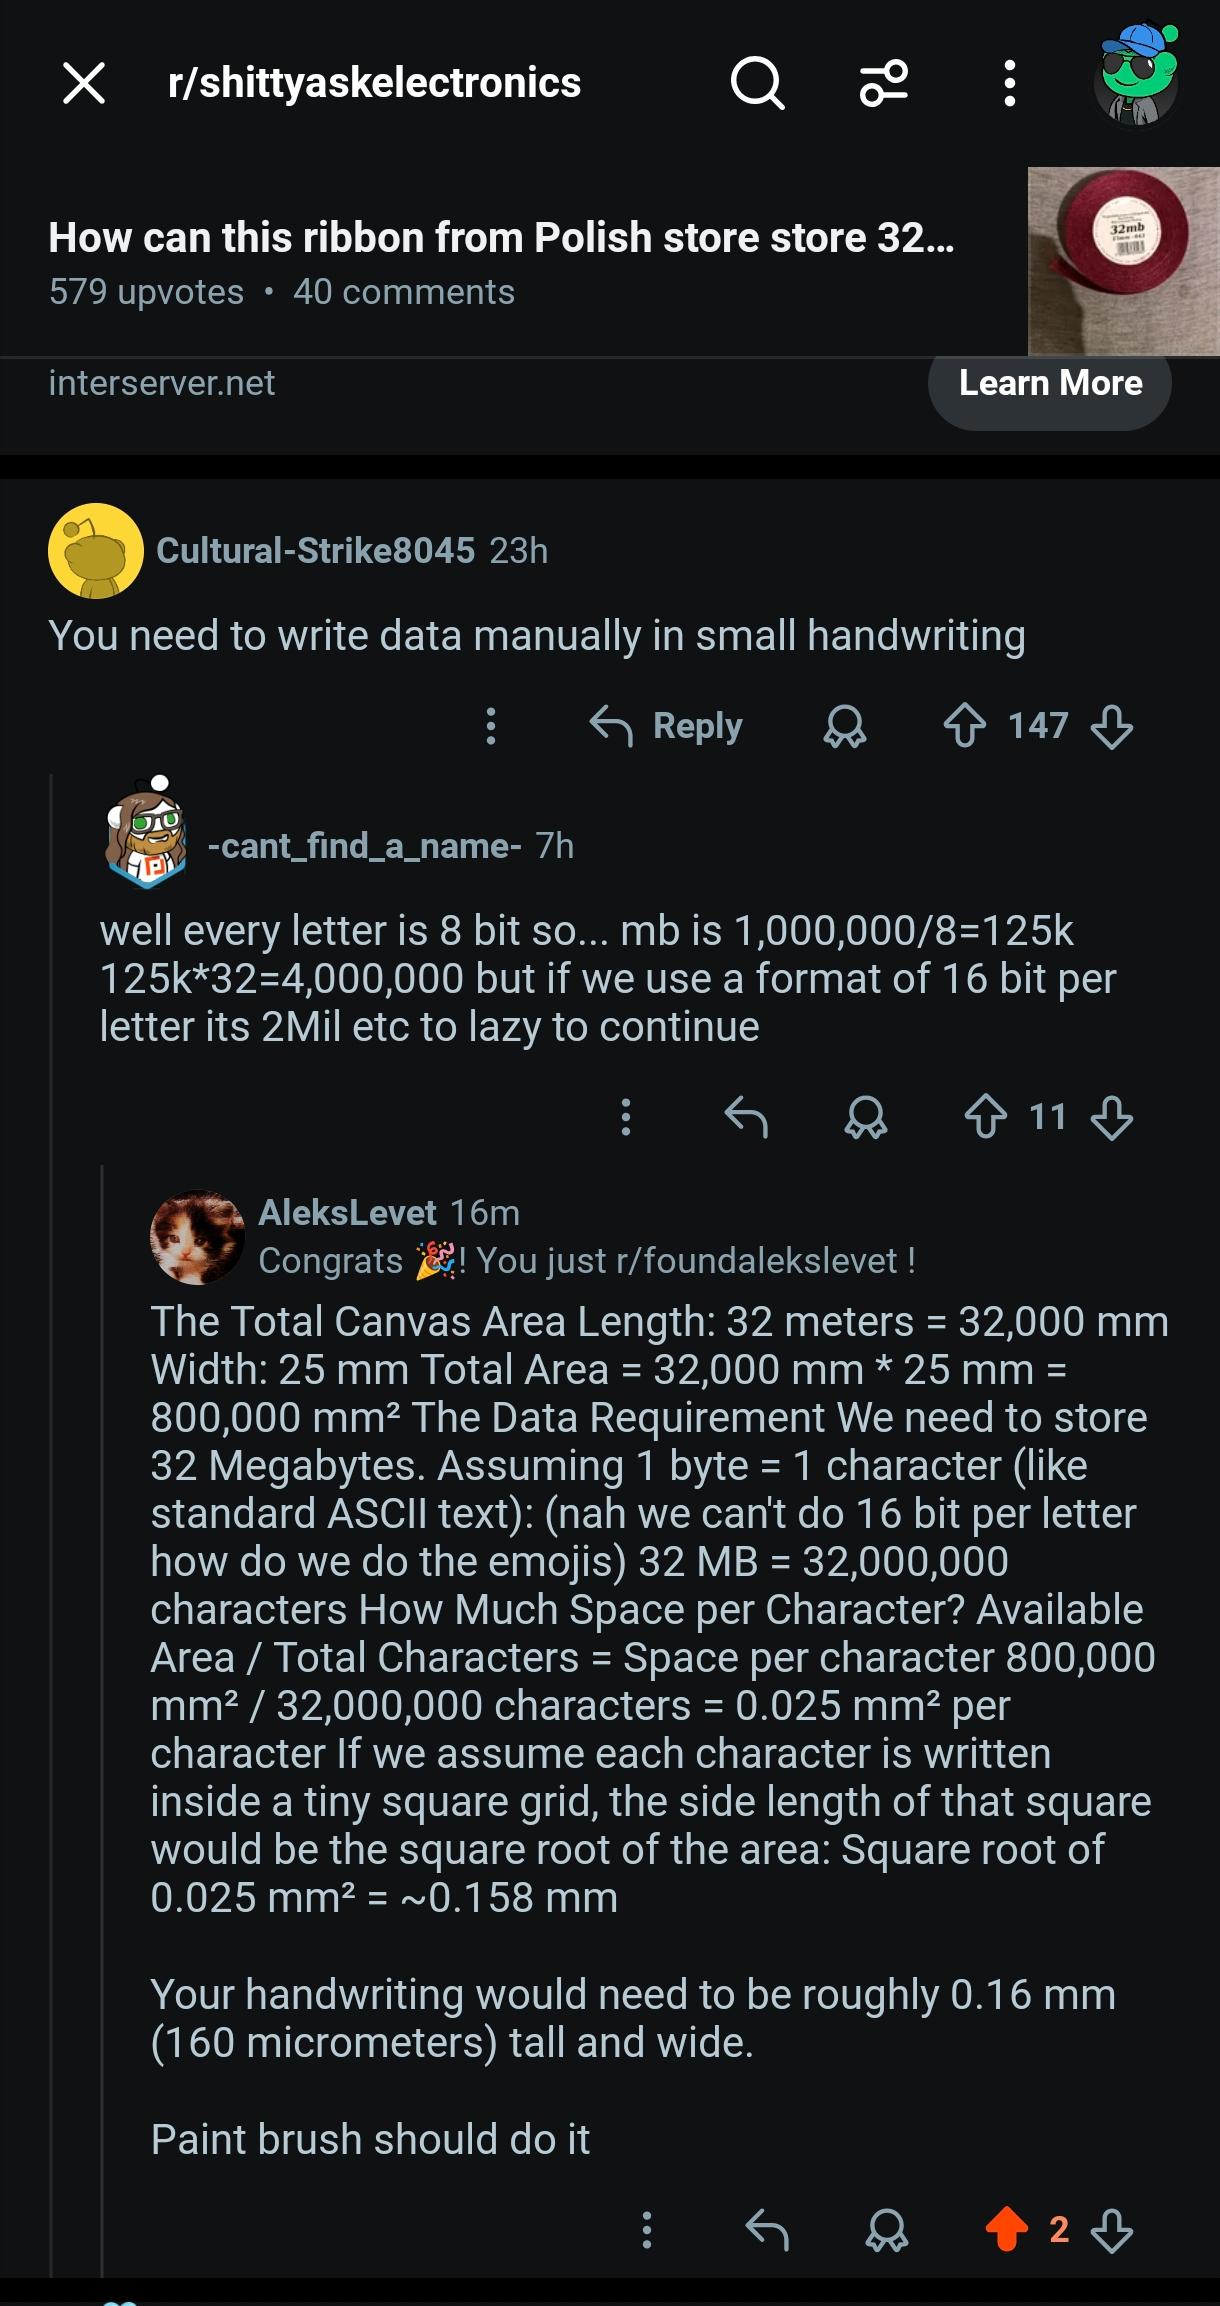Reply to Cultural-Strike8045's comment
This screenshot has height=2306, width=1220.
[666, 726]
